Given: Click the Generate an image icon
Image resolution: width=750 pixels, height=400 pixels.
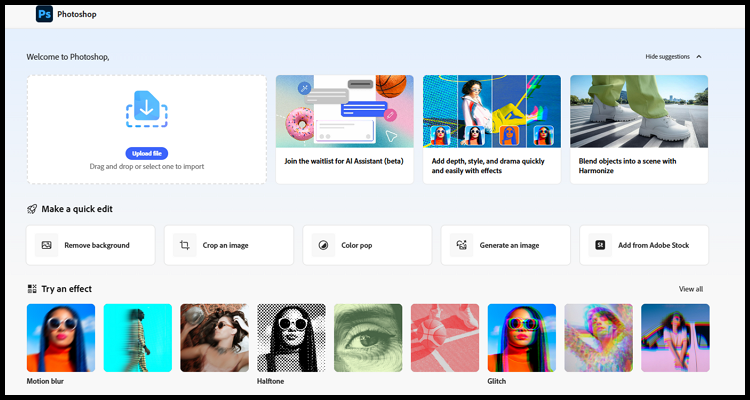Looking at the screenshot, I should pos(461,245).
